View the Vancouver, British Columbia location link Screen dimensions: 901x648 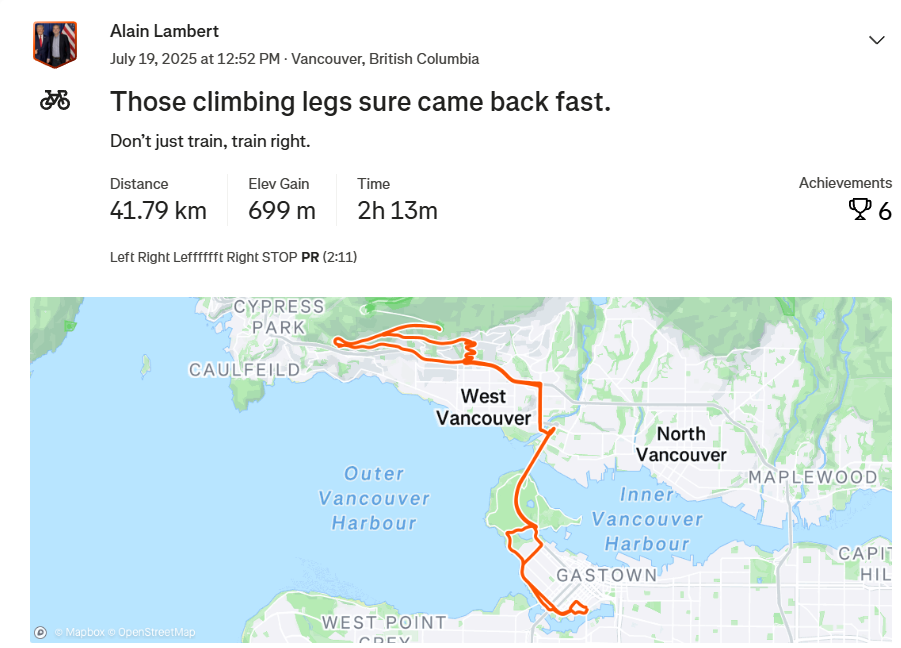click(384, 58)
